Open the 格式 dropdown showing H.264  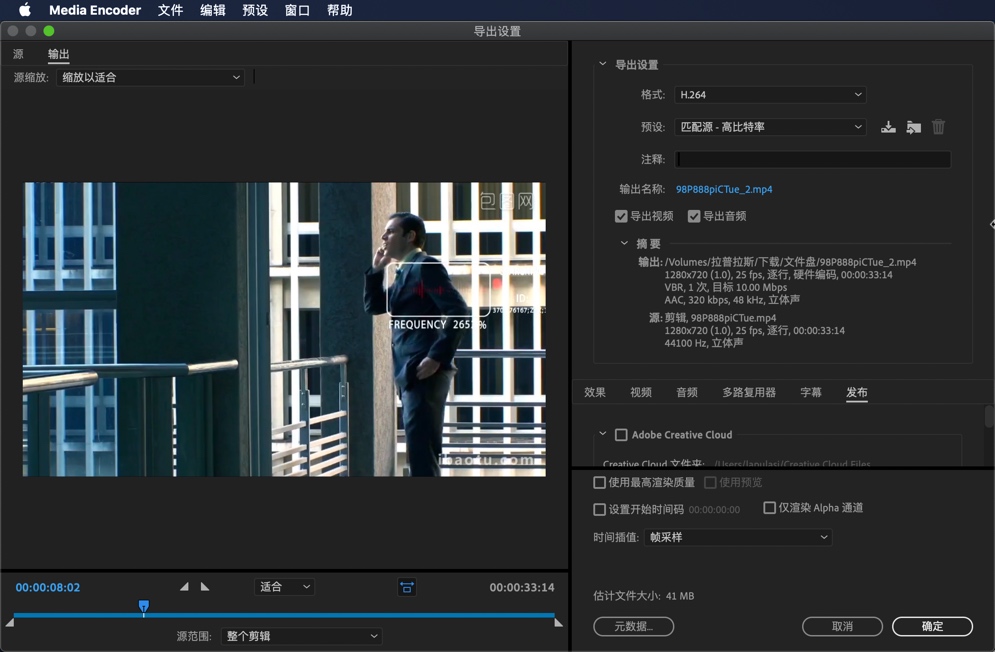[x=769, y=94]
